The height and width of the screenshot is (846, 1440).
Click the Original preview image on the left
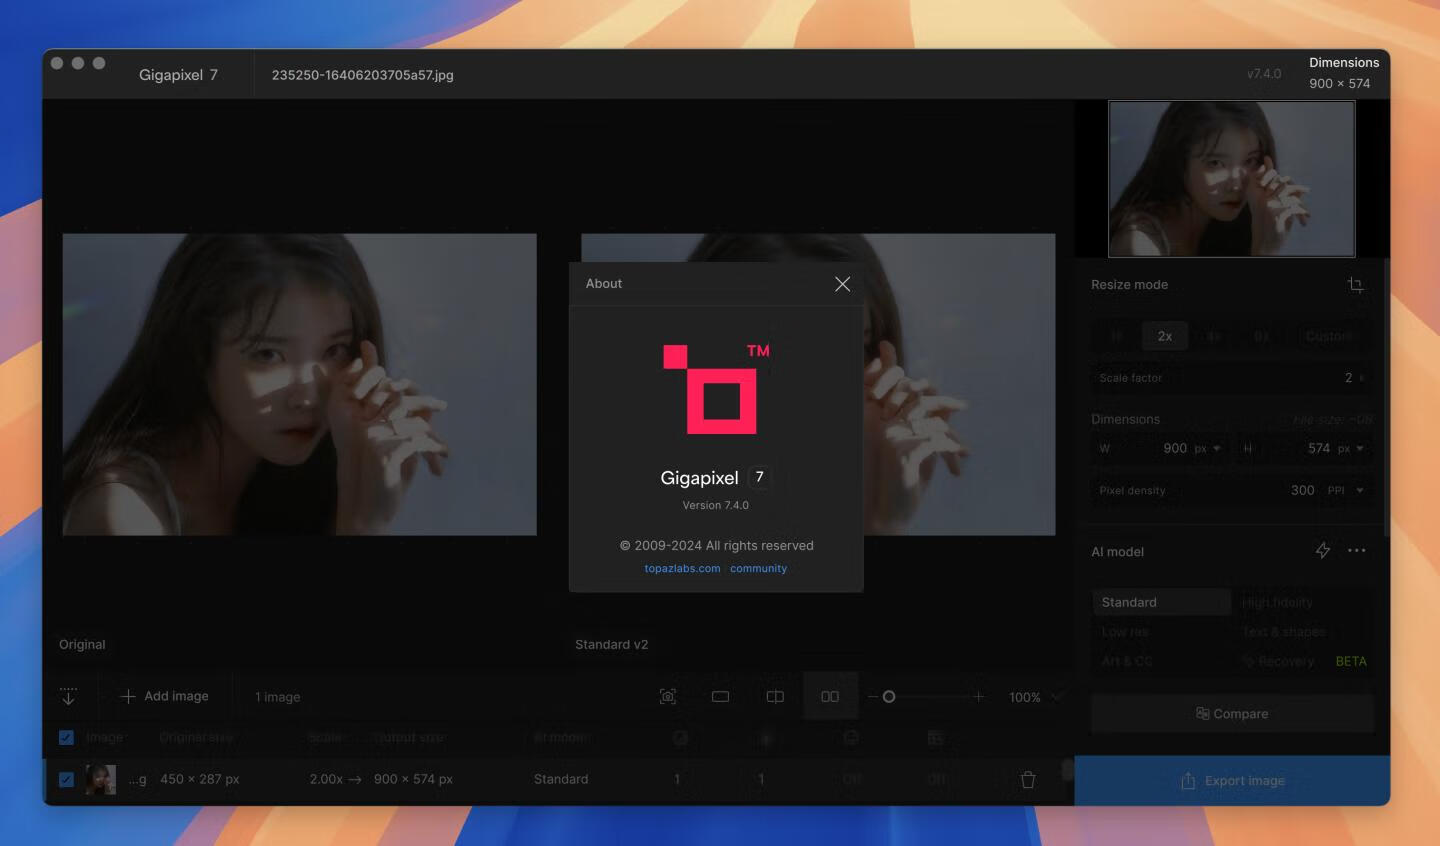click(300, 385)
